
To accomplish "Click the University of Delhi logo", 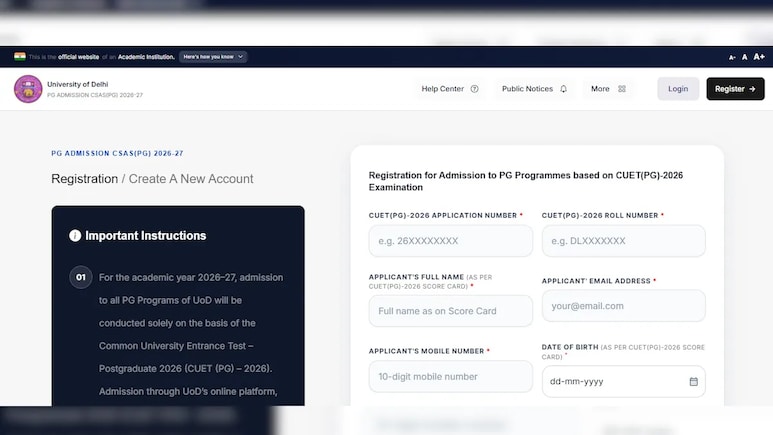I will 28,89.
